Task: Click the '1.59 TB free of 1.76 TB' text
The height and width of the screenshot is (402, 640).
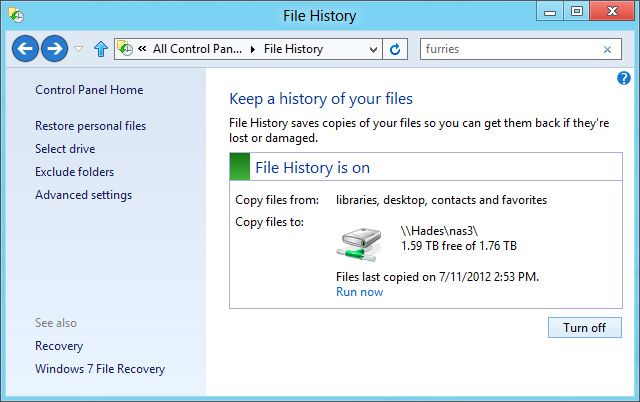Action: 459,246
